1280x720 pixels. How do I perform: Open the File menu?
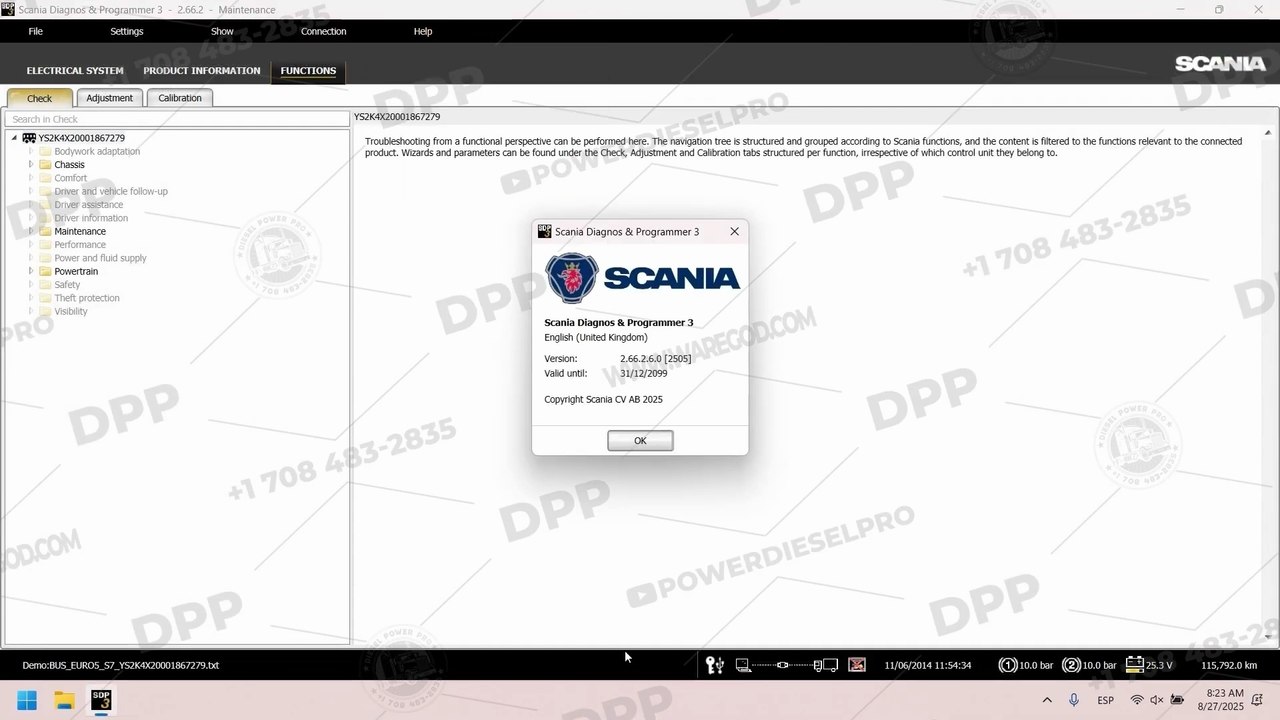pos(36,31)
